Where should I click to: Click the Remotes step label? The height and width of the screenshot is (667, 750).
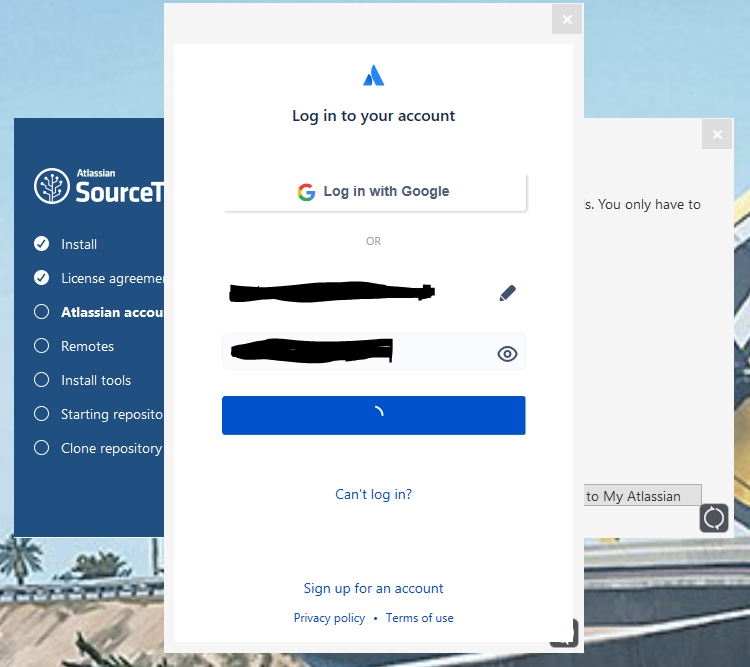[88, 346]
